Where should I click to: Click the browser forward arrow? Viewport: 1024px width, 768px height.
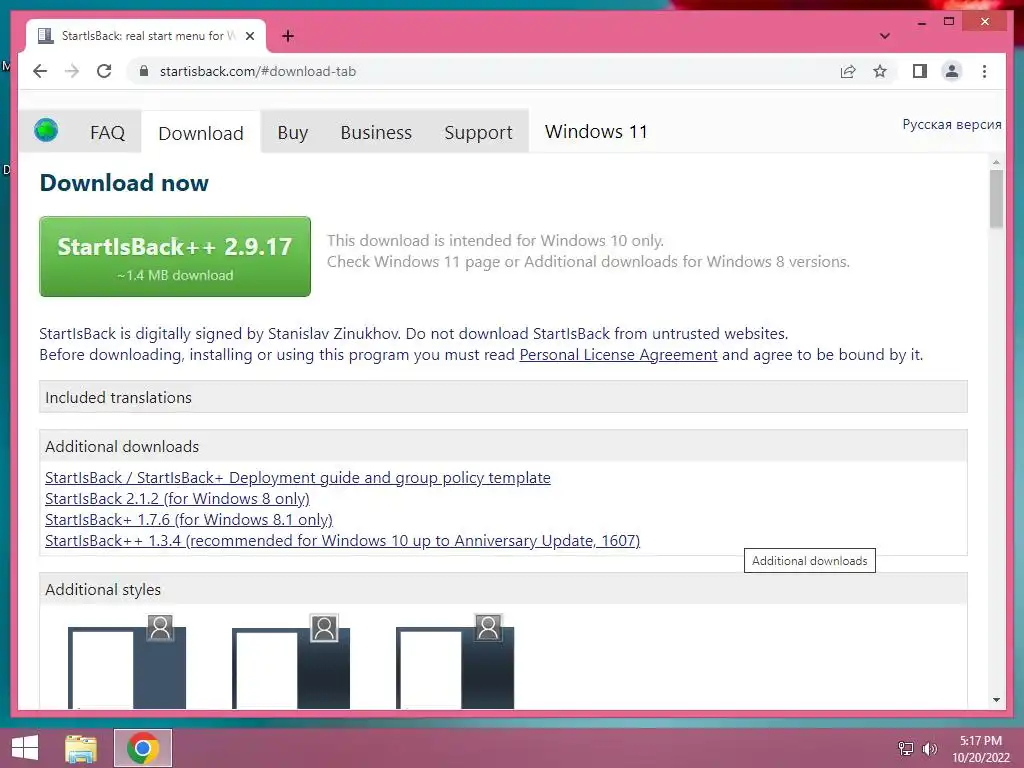(x=72, y=71)
